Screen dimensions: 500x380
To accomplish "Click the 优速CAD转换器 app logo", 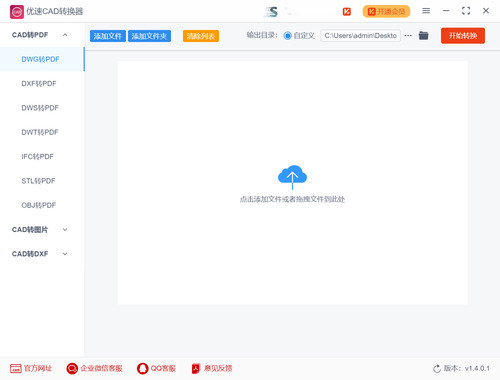I will click(17, 12).
